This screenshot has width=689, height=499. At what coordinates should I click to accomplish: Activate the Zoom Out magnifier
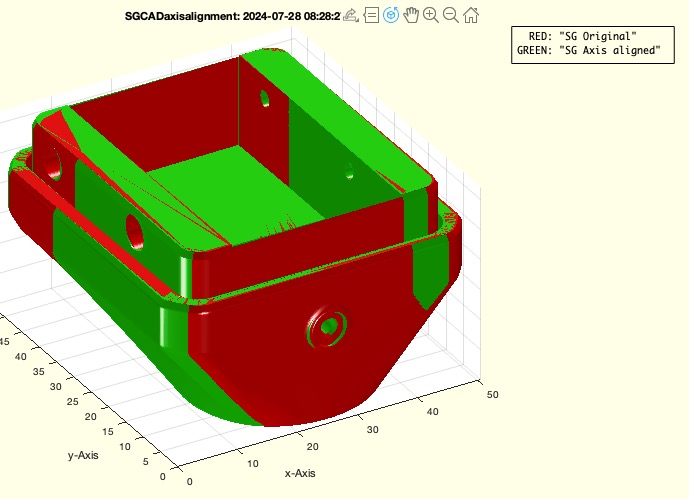click(x=451, y=15)
